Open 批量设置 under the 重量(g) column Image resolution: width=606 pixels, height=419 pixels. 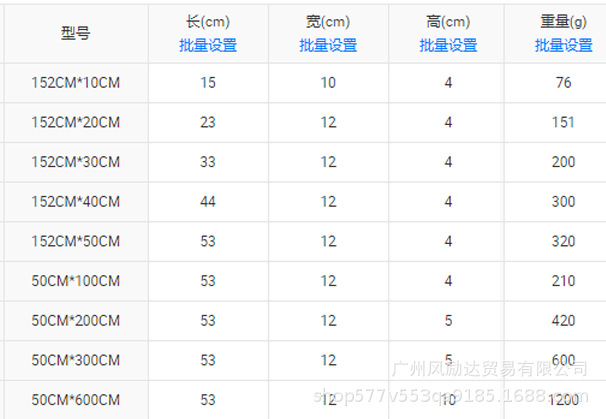563,45
